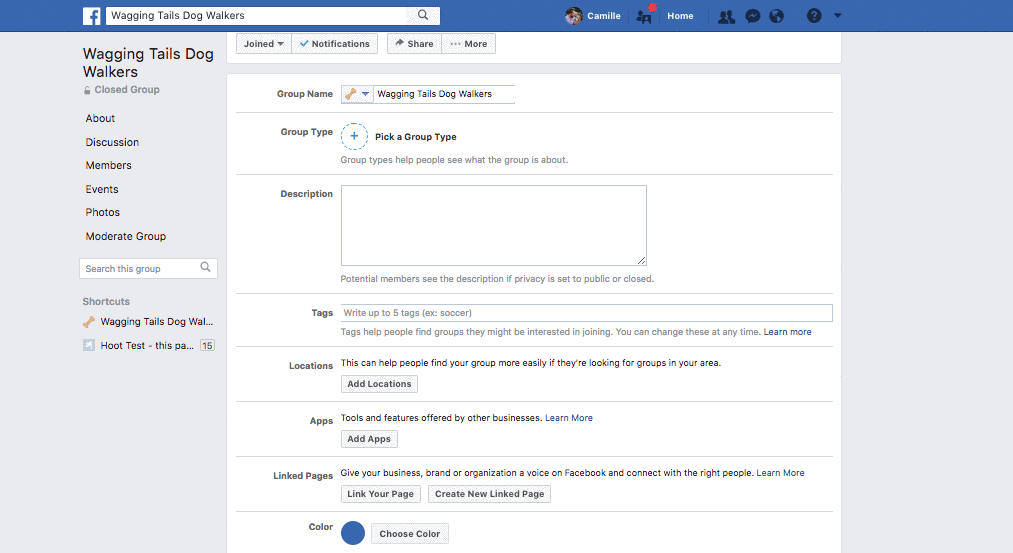Click the 15 count badge beside Hoot Test
This screenshot has width=1013, height=553.
[x=207, y=346]
